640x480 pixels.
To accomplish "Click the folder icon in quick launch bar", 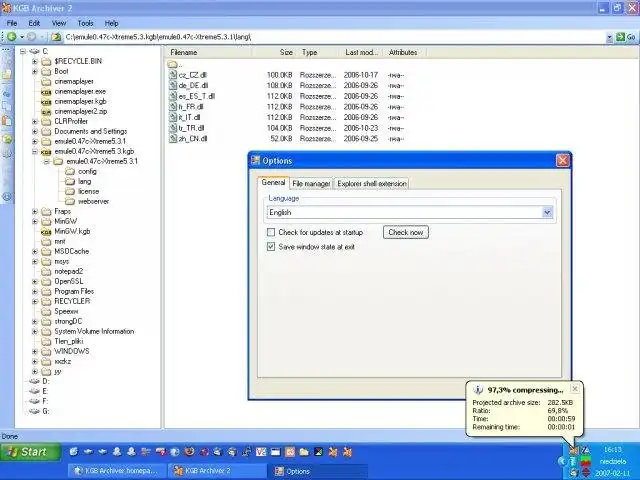I will 304,452.
